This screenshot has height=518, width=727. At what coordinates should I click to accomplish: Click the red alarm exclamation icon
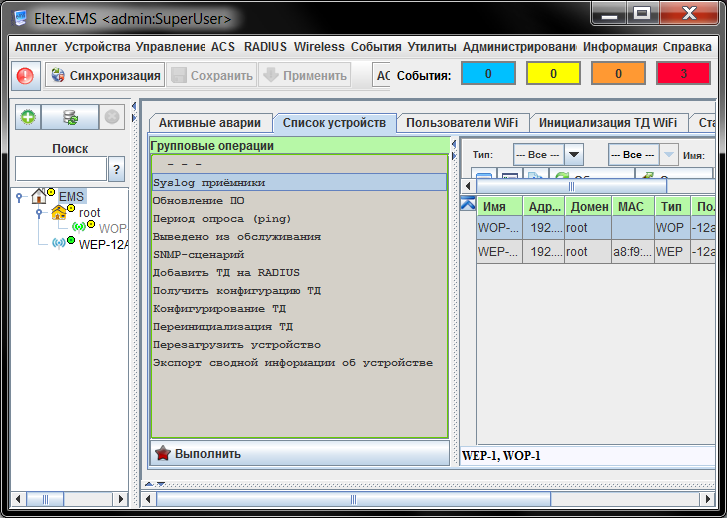click(x=26, y=75)
